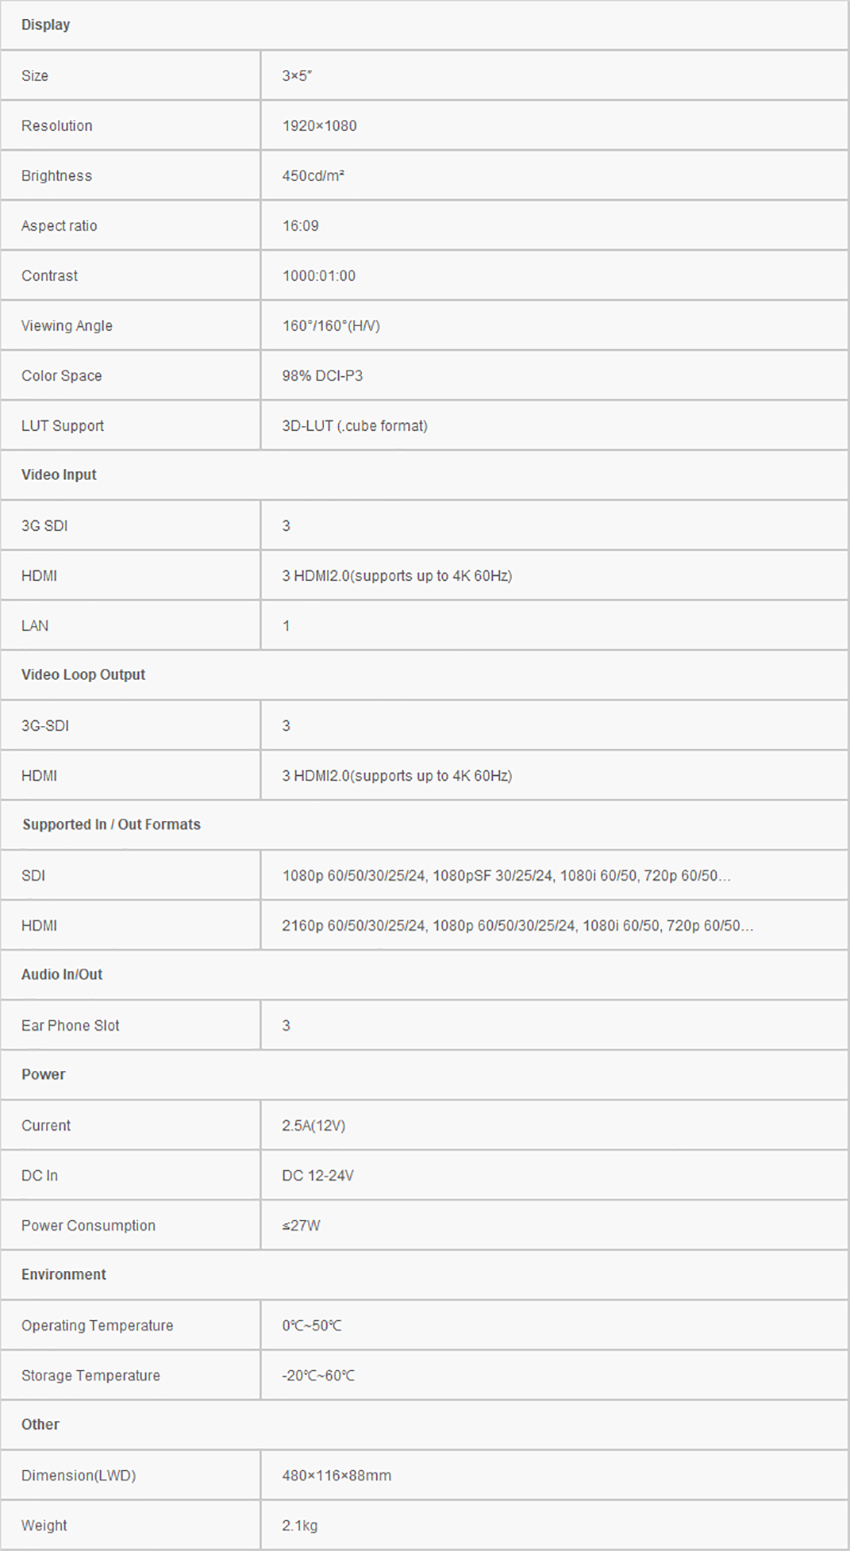Click the 2.1kg weight value

point(300,1526)
